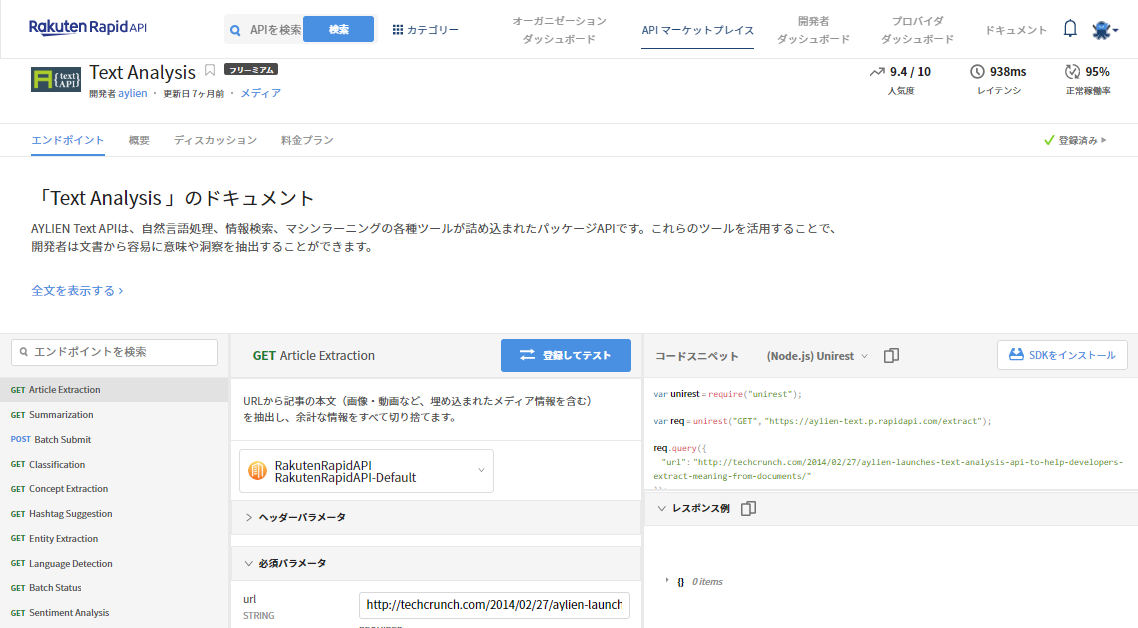The height and width of the screenshot is (628, 1138).
Task: Click the popularity trend icon
Action: click(877, 72)
